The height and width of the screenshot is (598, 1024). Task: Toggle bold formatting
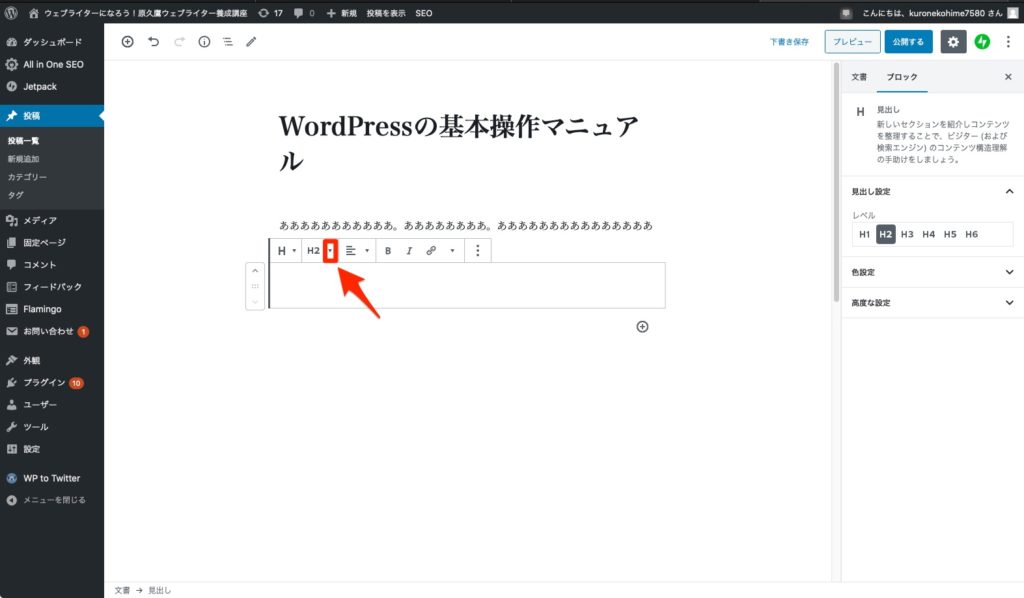coord(388,251)
